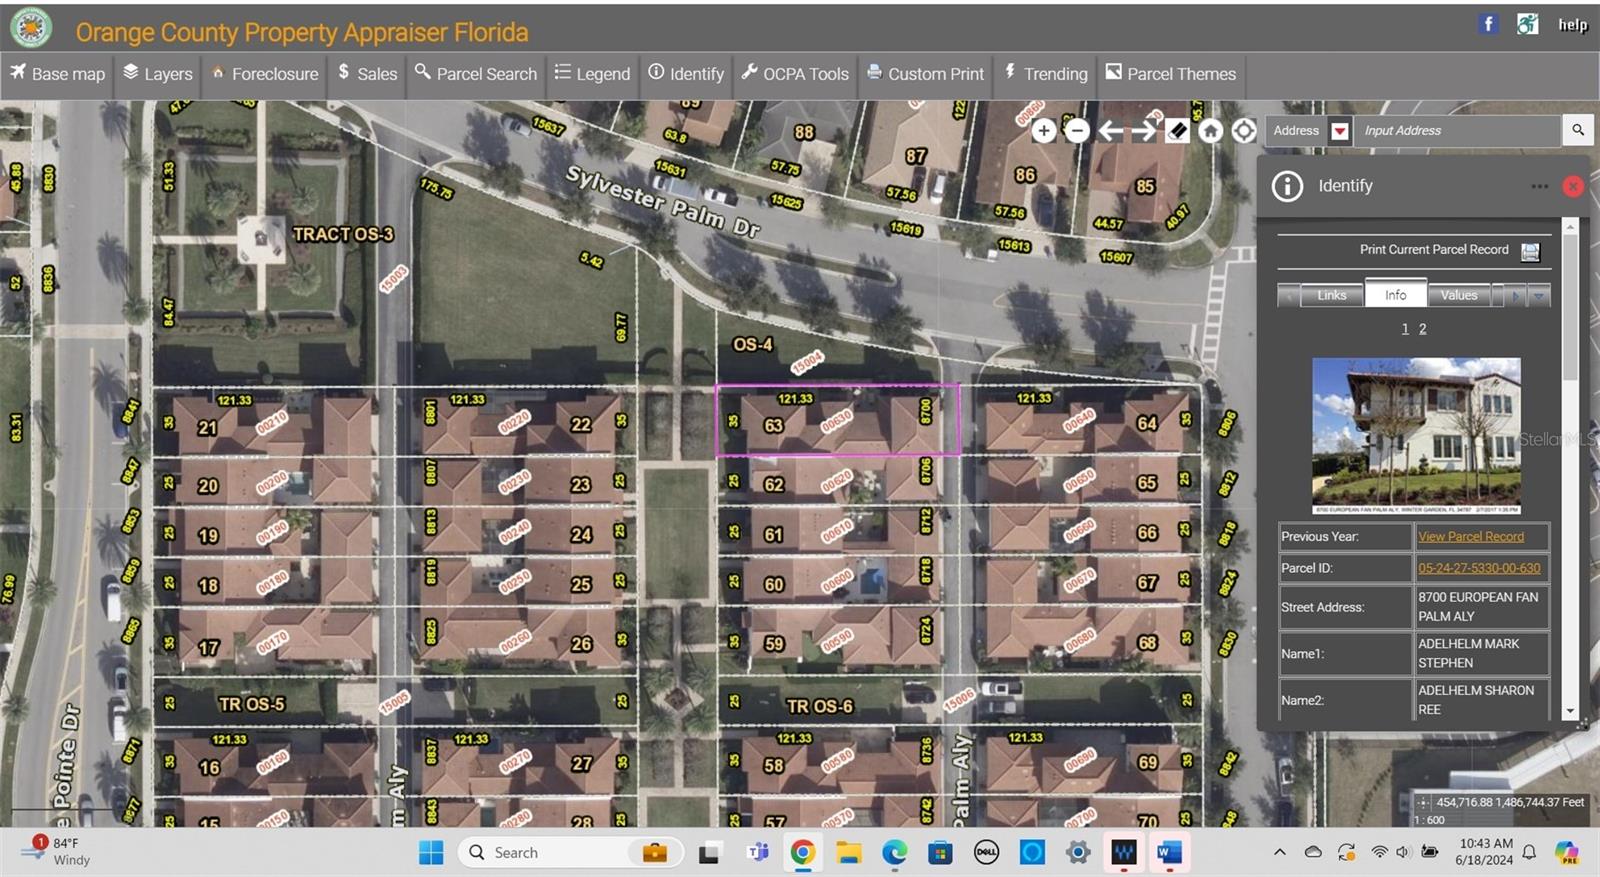The width and height of the screenshot is (1600, 877).
Task: Open the Identify panel three-dot options menu
Action: (1539, 186)
